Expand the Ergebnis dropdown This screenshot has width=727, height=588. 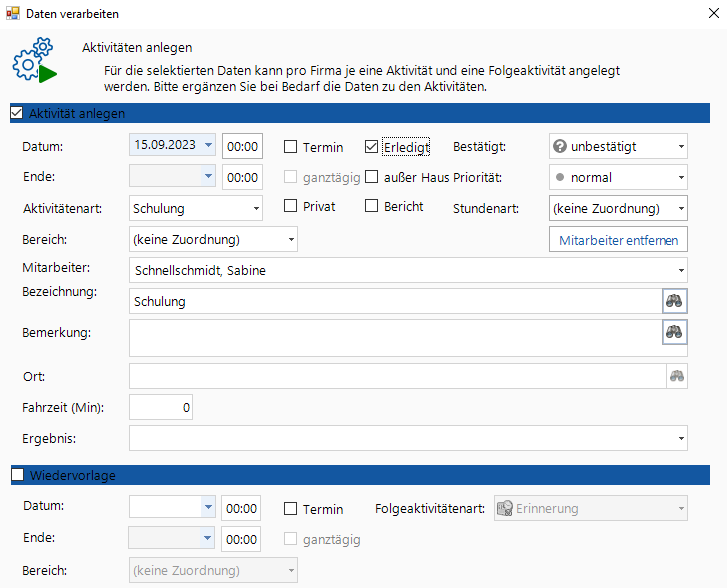(x=680, y=438)
